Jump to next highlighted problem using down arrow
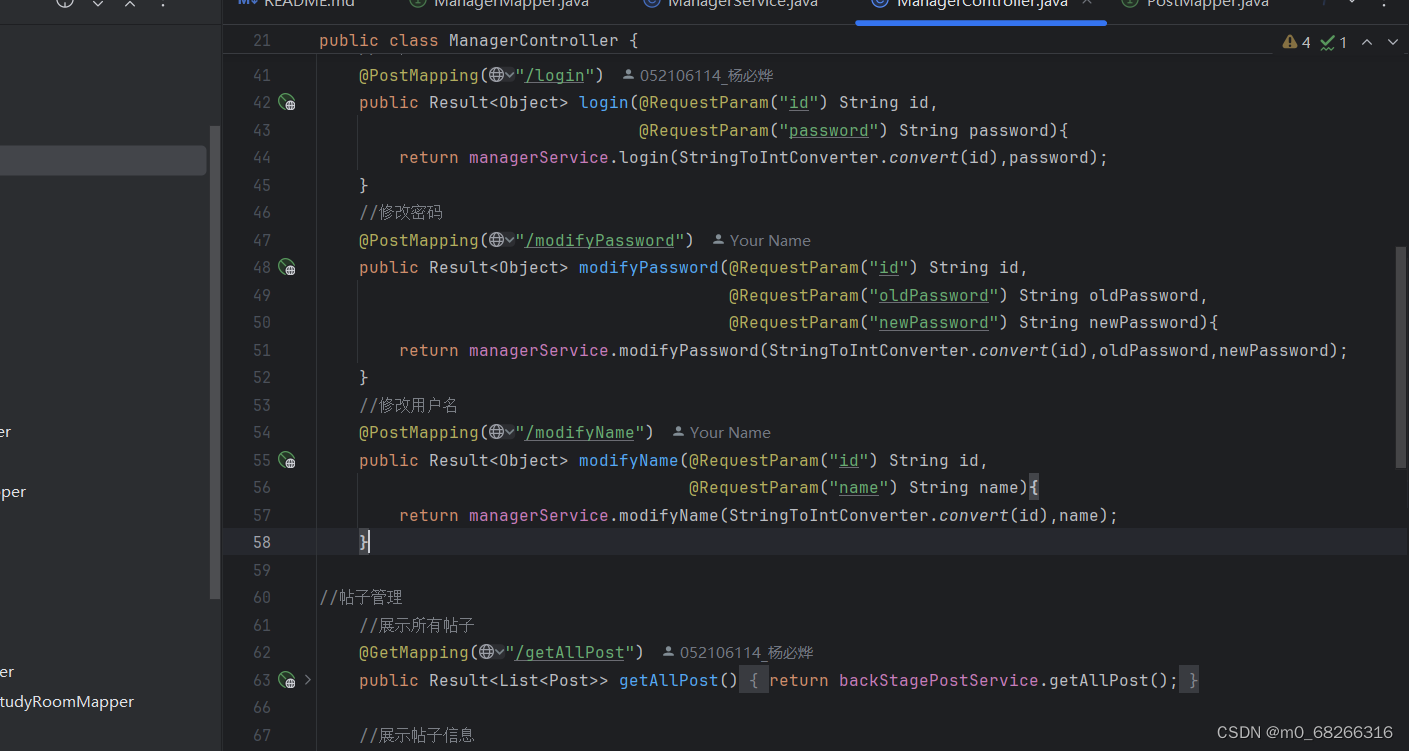Screen dimensions: 1409x751 (1392, 42)
